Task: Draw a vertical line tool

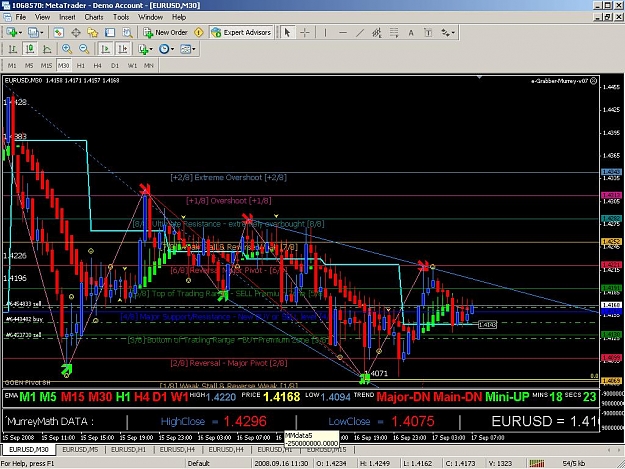Action: point(325,33)
